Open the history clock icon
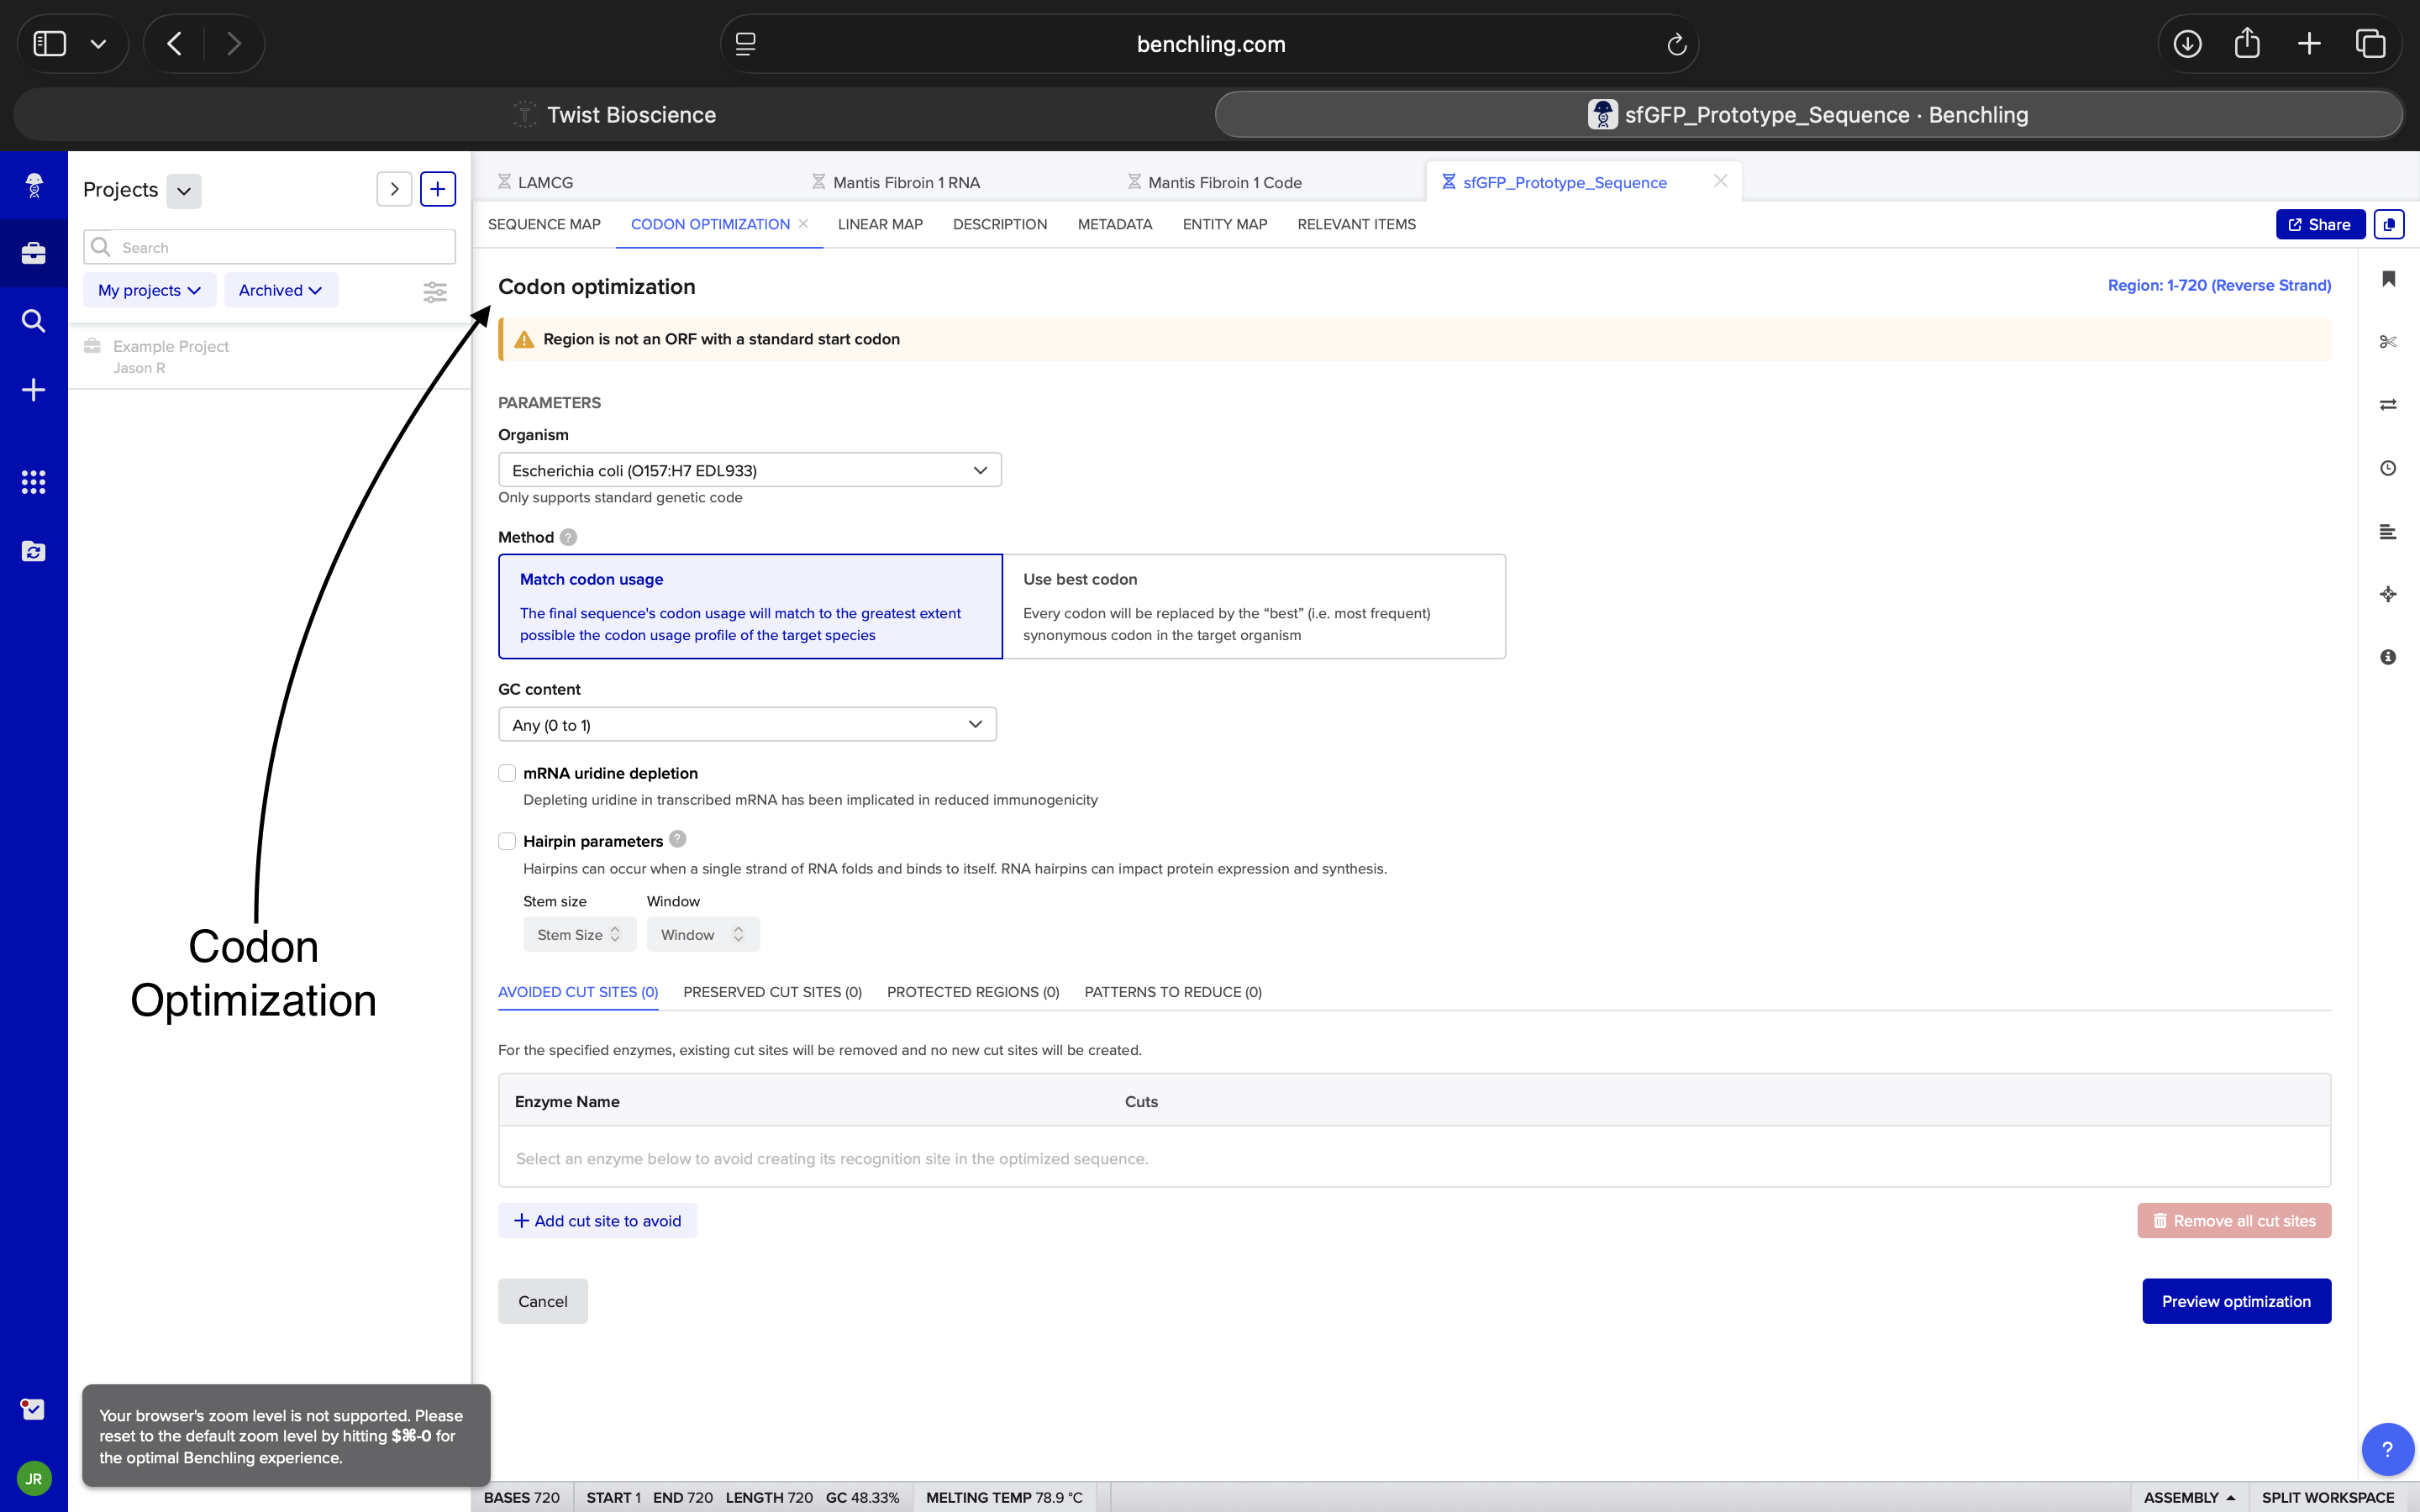This screenshot has width=2420, height=1512. (2388, 468)
